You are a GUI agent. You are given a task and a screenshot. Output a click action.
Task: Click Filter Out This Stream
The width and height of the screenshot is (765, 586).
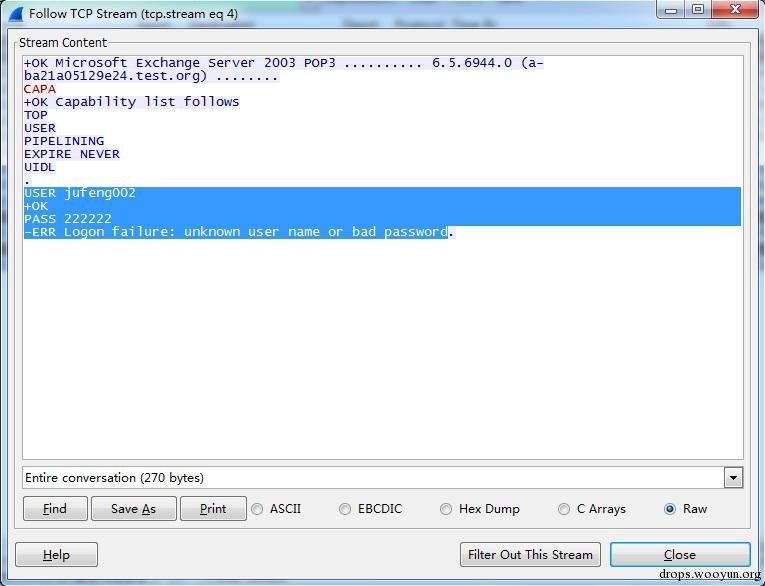pos(530,555)
